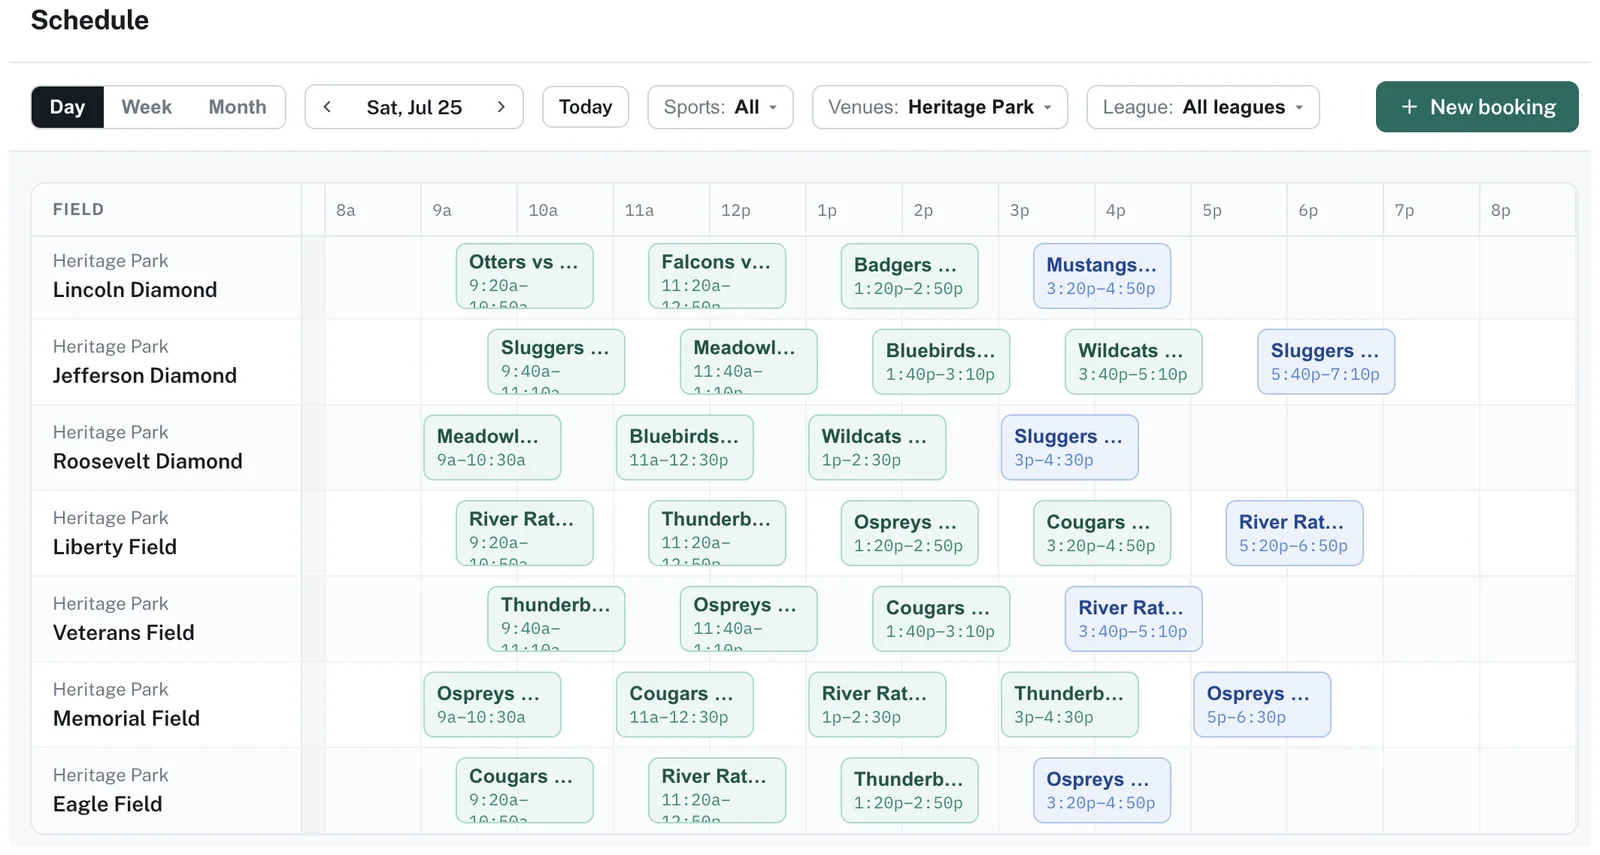Jump to Today

tap(585, 107)
